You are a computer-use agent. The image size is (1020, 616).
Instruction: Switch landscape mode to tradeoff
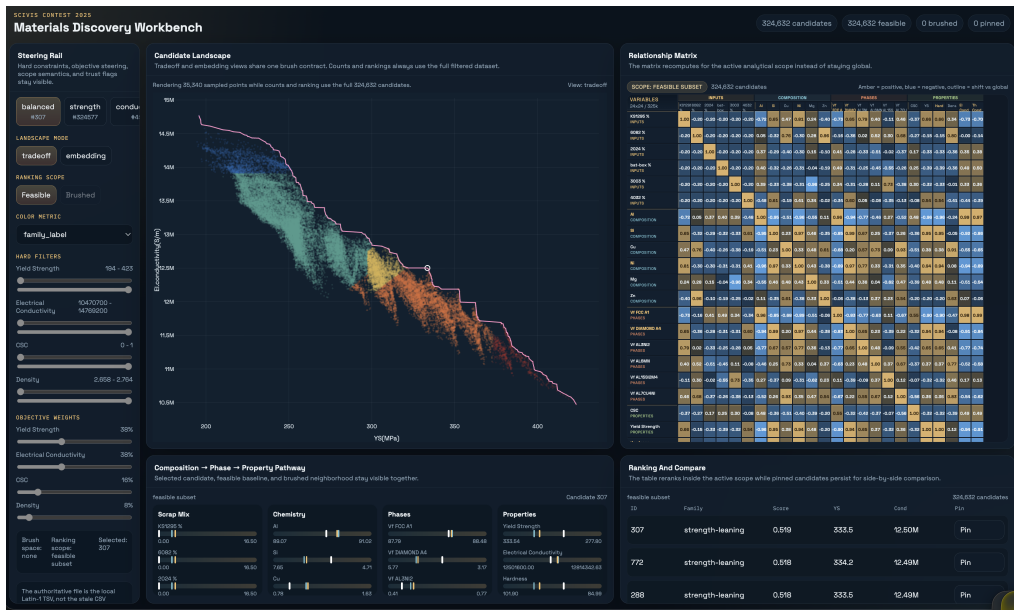[36, 156]
